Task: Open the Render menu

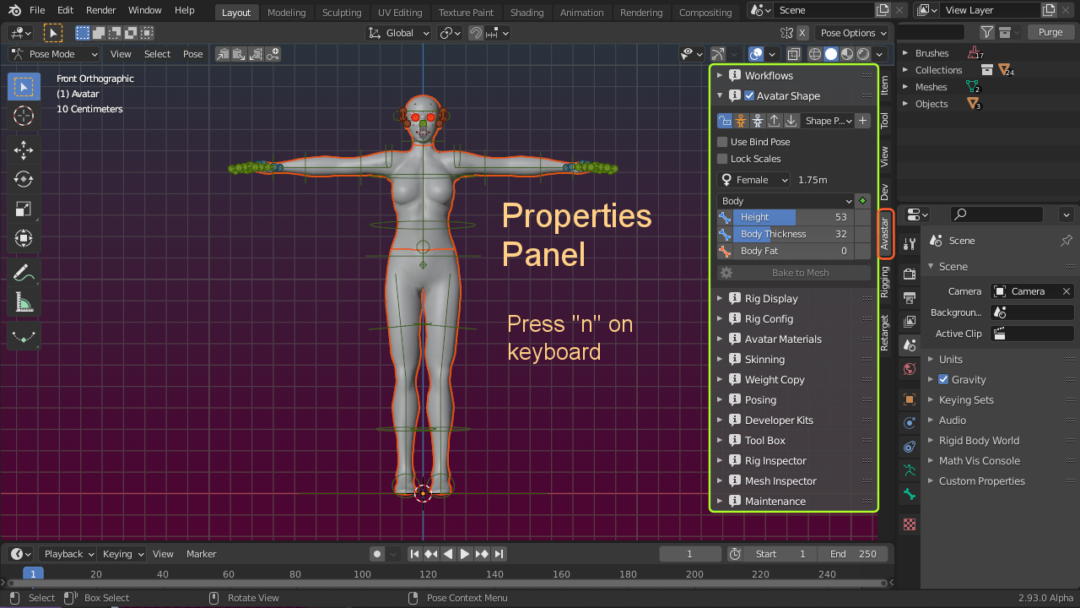Action: pyautogui.click(x=101, y=10)
